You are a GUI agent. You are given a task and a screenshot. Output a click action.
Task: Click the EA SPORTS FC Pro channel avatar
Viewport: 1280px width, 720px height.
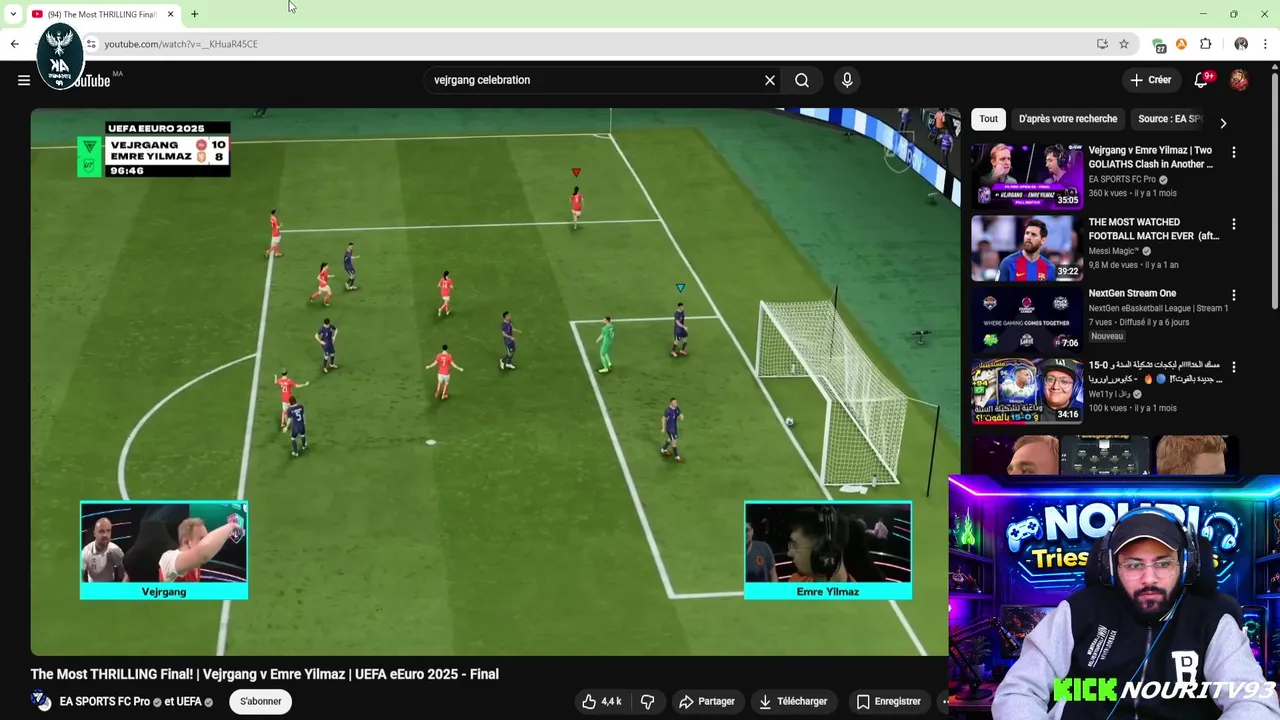(x=41, y=701)
